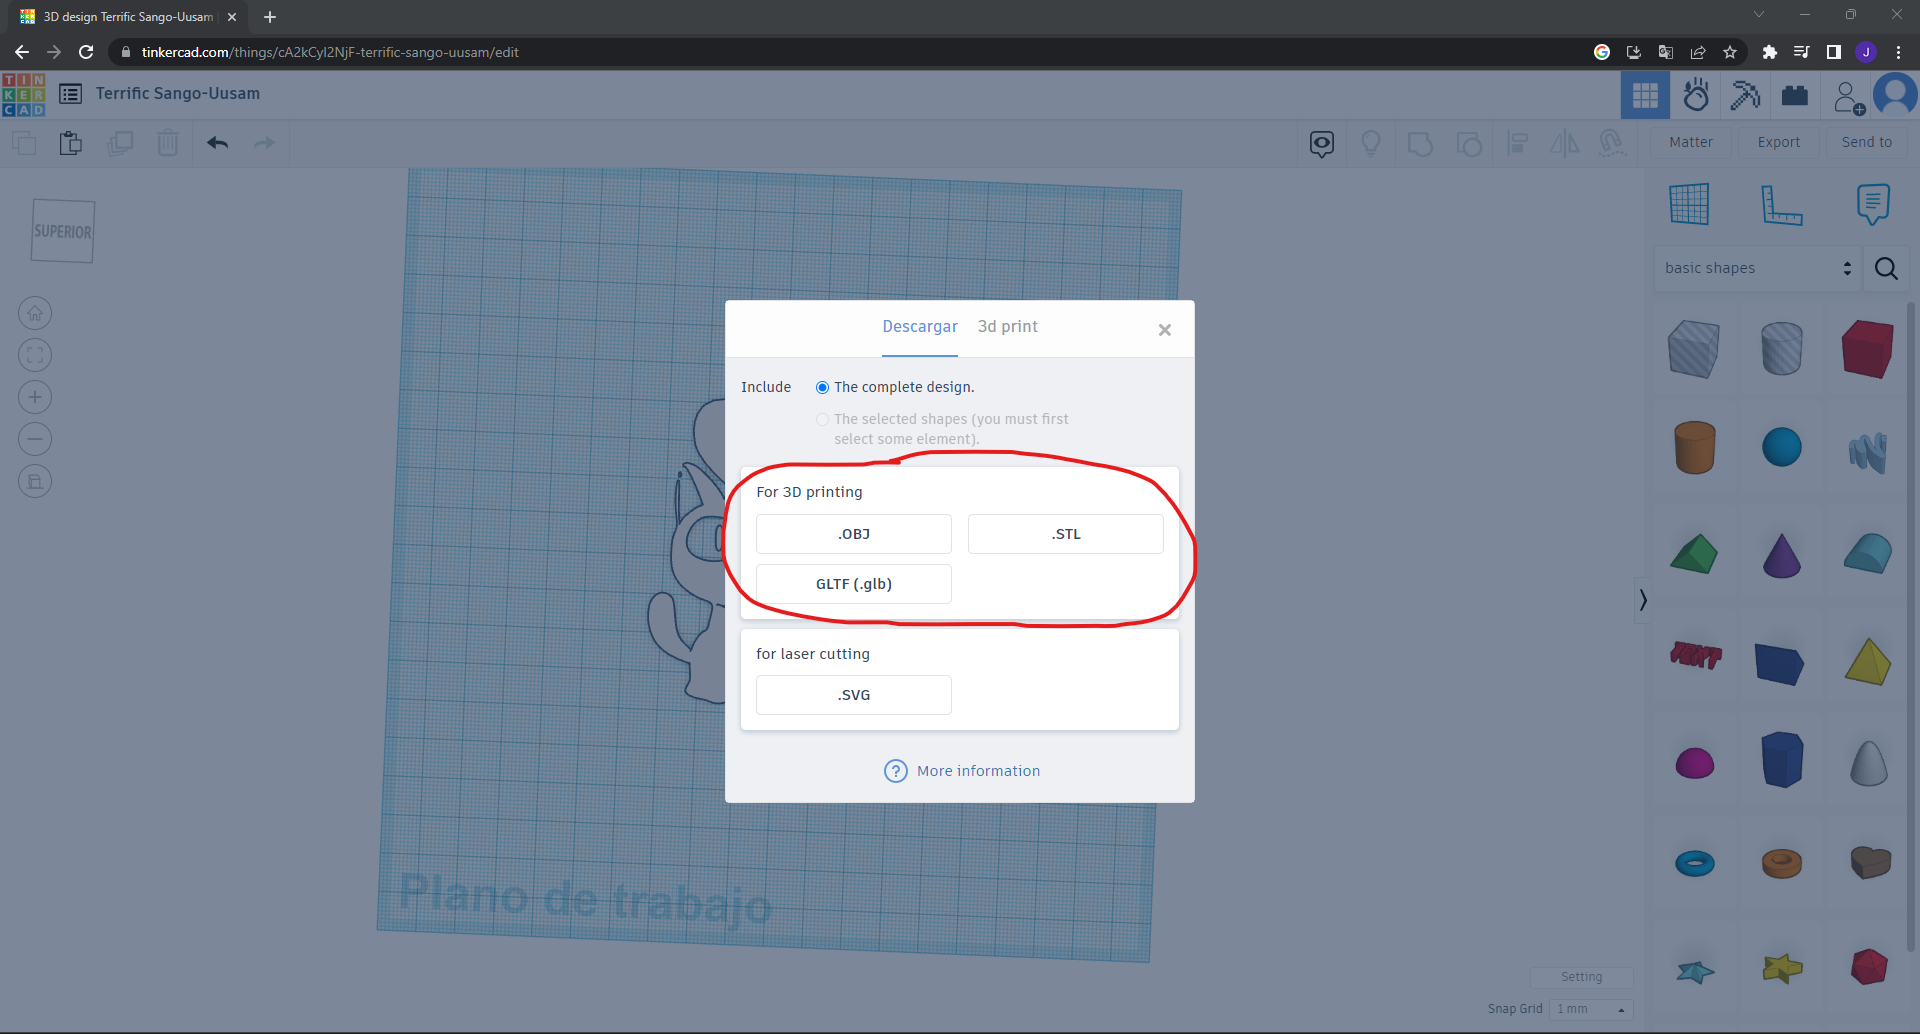Undo the last action
Viewport: 1920px width, 1034px height.
click(217, 143)
